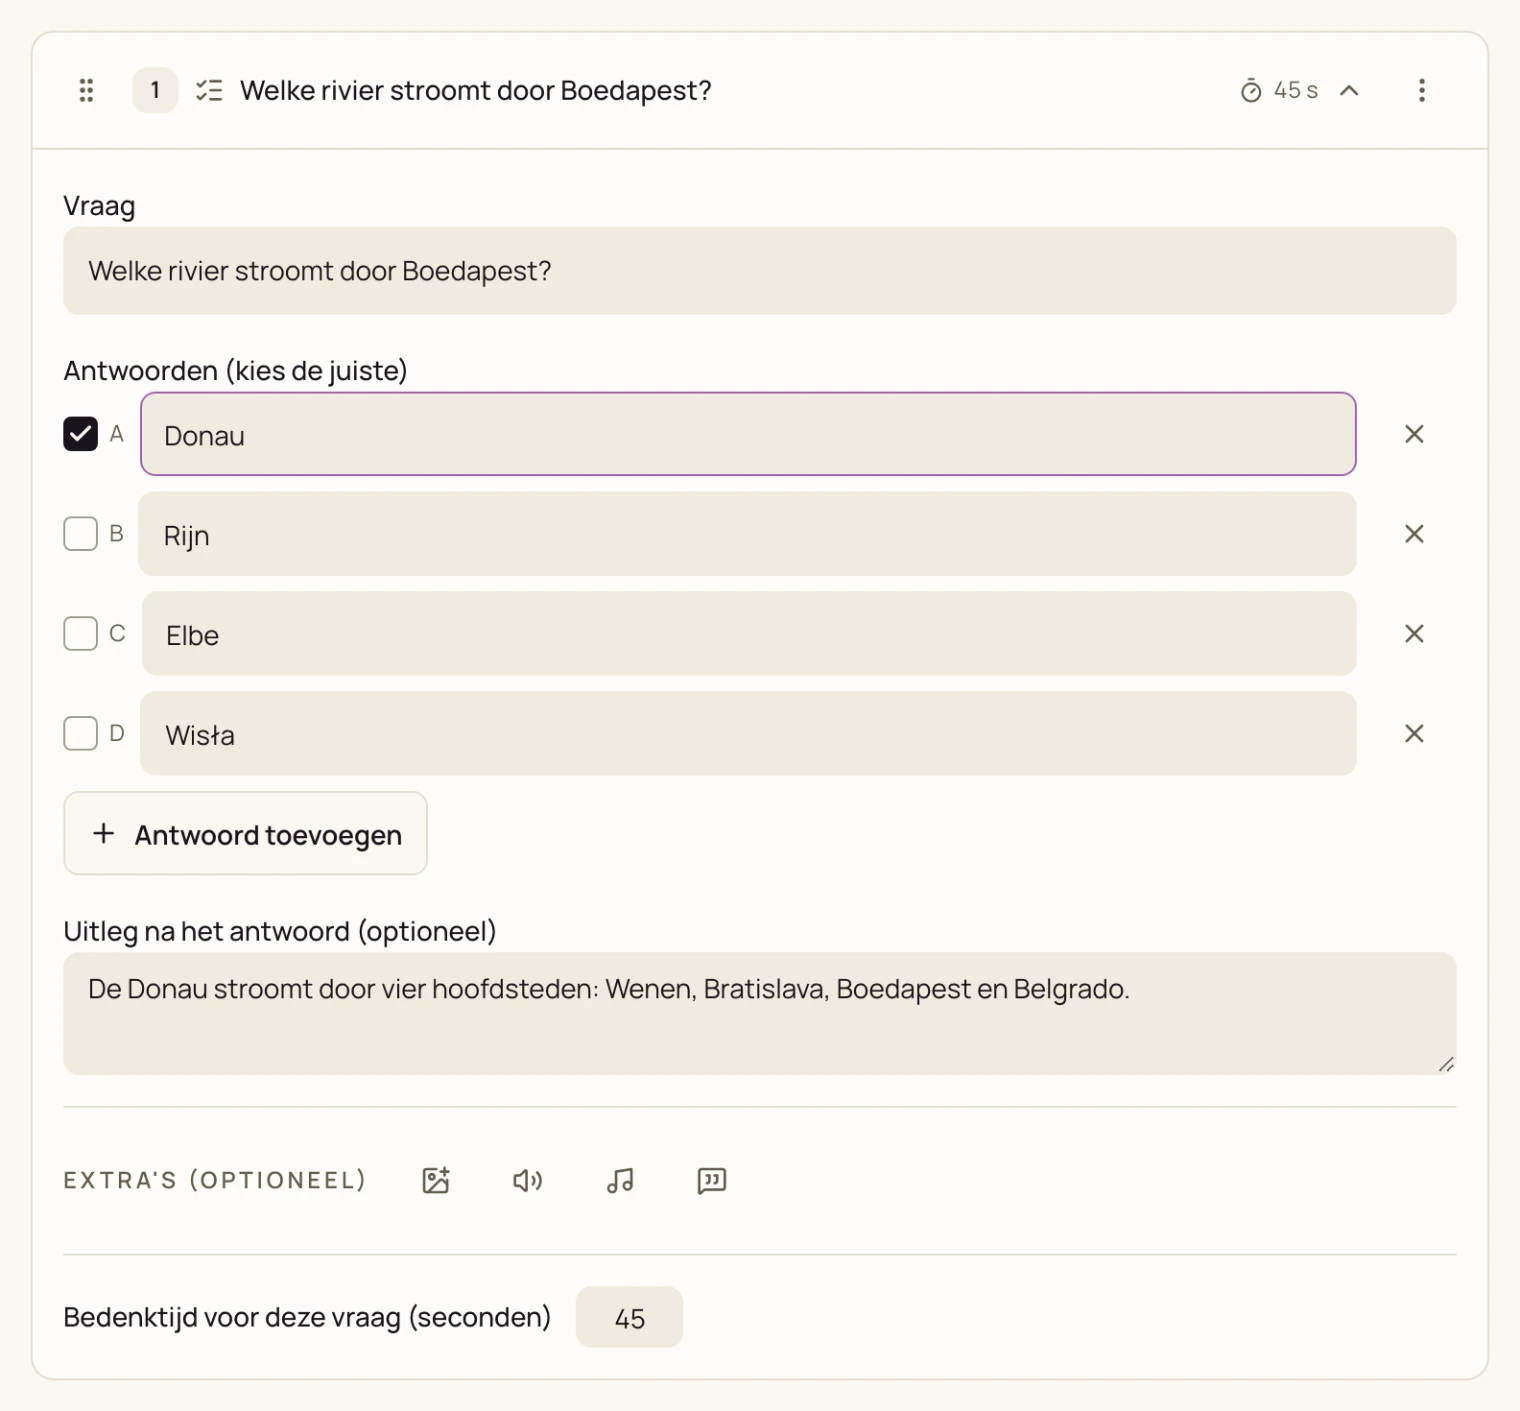Click the '45 s' timer text in the header
Screen dimensions: 1520x1411
coord(1296,91)
